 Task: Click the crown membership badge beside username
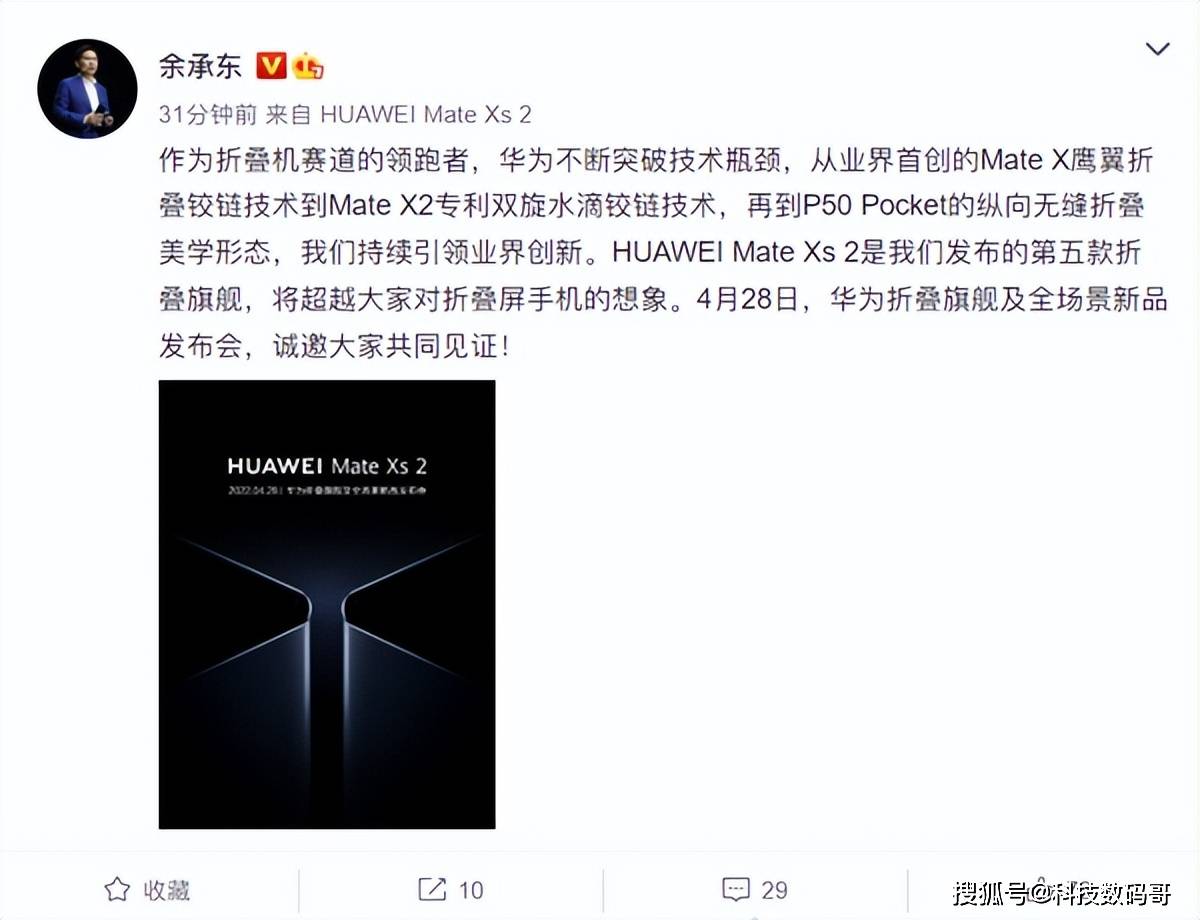click(309, 66)
